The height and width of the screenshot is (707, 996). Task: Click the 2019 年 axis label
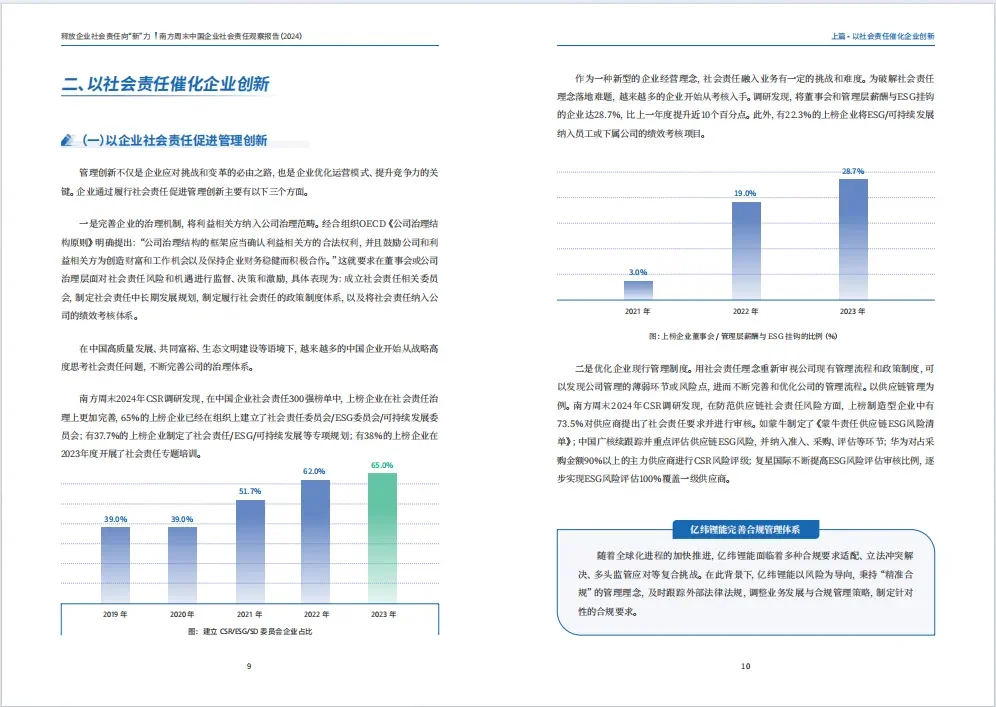pyautogui.click(x=115, y=614)
